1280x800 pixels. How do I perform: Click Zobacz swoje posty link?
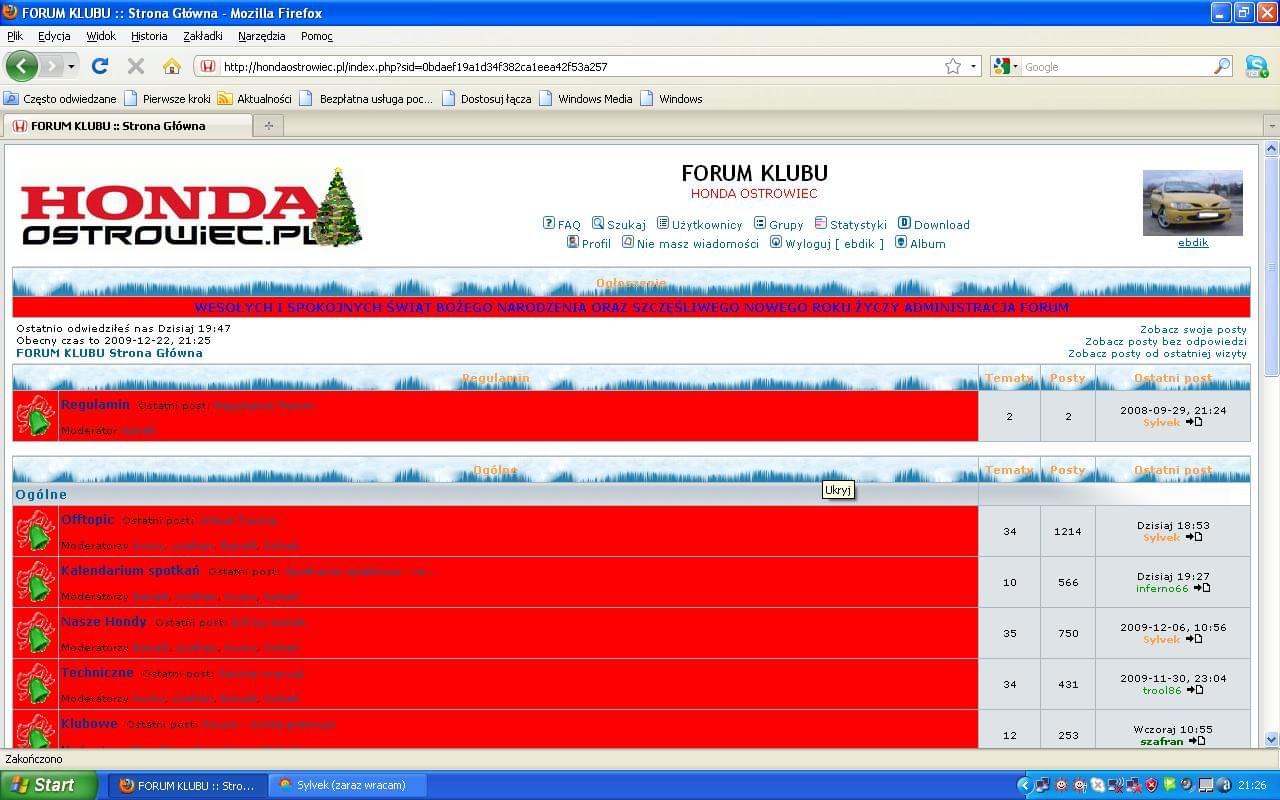tap(1193, 330)
